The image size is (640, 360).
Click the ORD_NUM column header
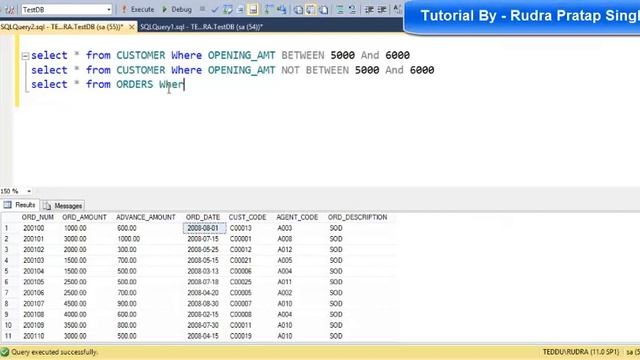coord(38,217)
